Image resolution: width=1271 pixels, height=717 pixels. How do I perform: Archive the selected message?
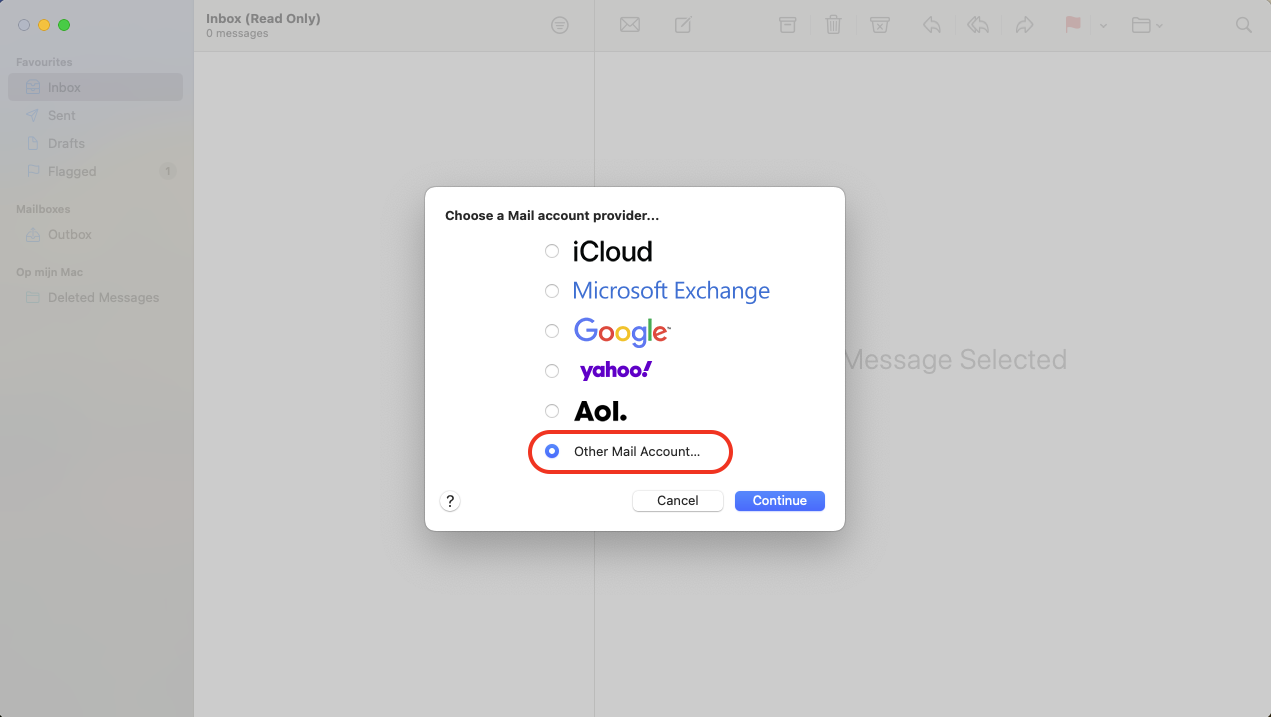click(787, 25)
